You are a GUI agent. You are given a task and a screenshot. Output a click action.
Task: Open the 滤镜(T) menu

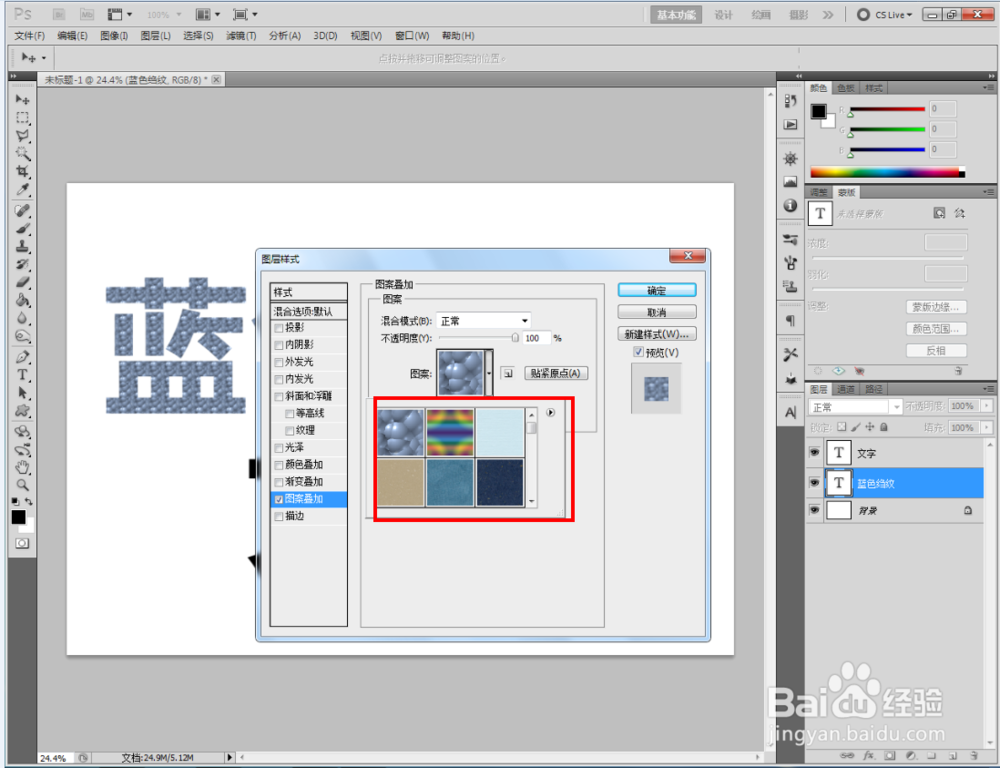(x=241, y=36)
